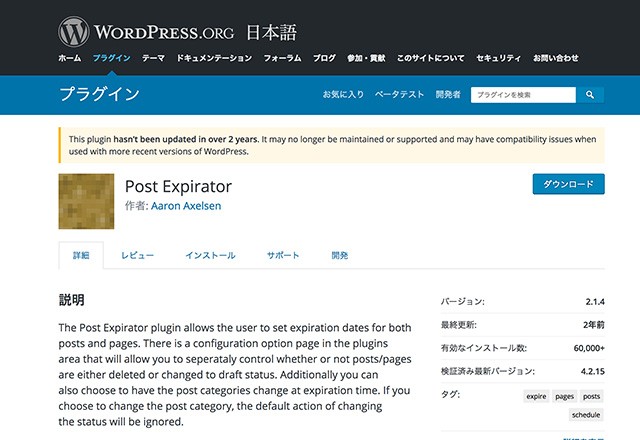Switch to the インストール tab

point(210,256)
